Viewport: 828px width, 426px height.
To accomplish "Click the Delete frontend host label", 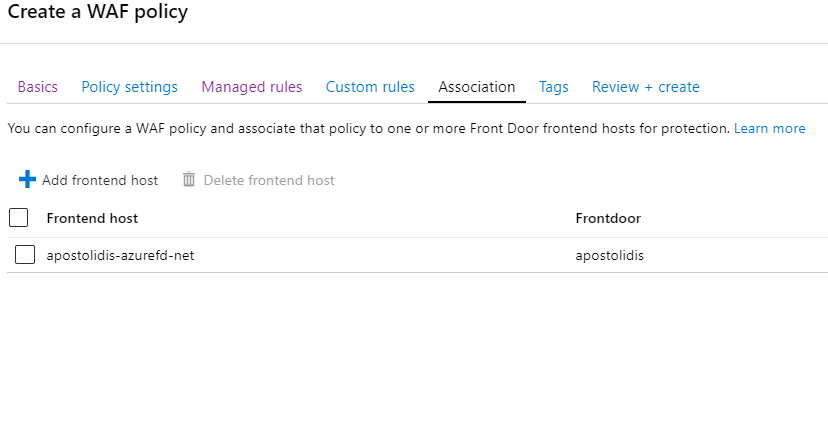I will (269, 180).
